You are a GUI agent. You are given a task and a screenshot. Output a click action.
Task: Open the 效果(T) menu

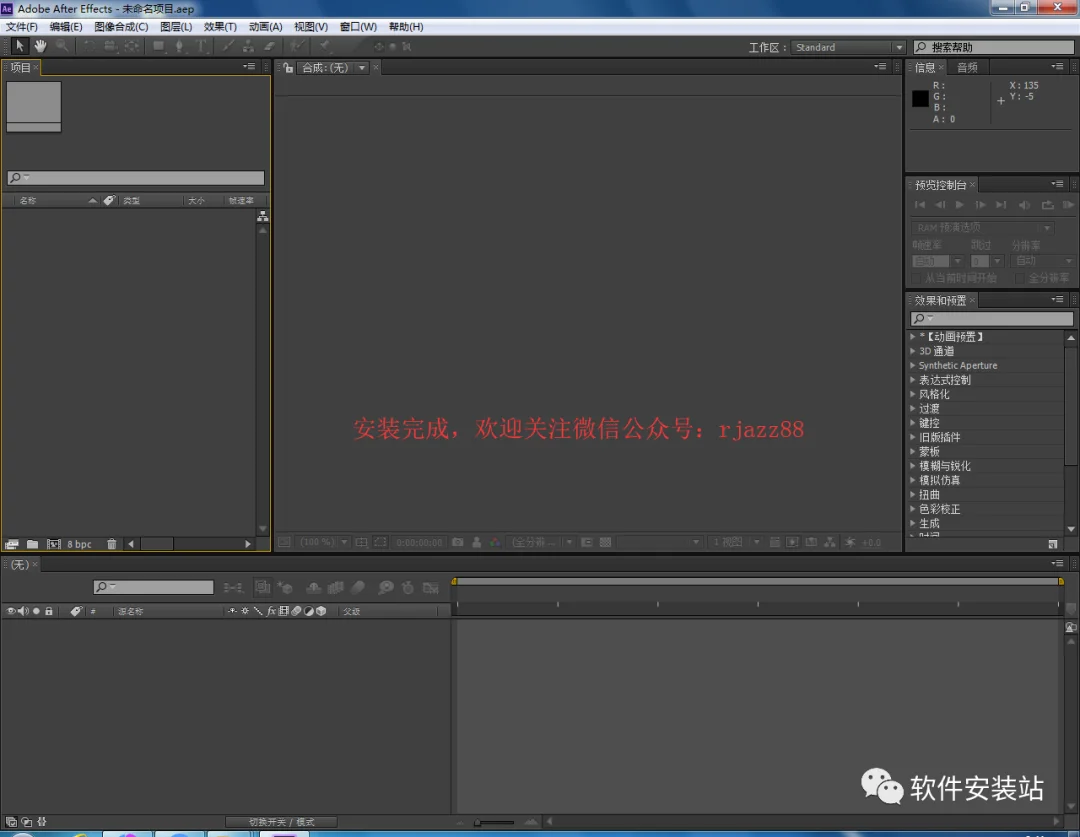tap(220, 27)
